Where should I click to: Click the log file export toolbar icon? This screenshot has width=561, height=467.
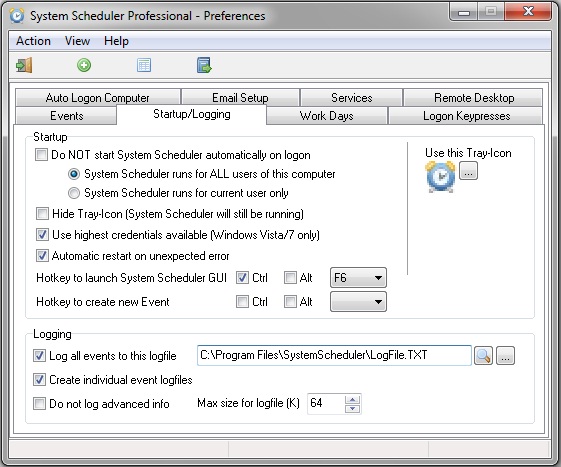(204, 65)
